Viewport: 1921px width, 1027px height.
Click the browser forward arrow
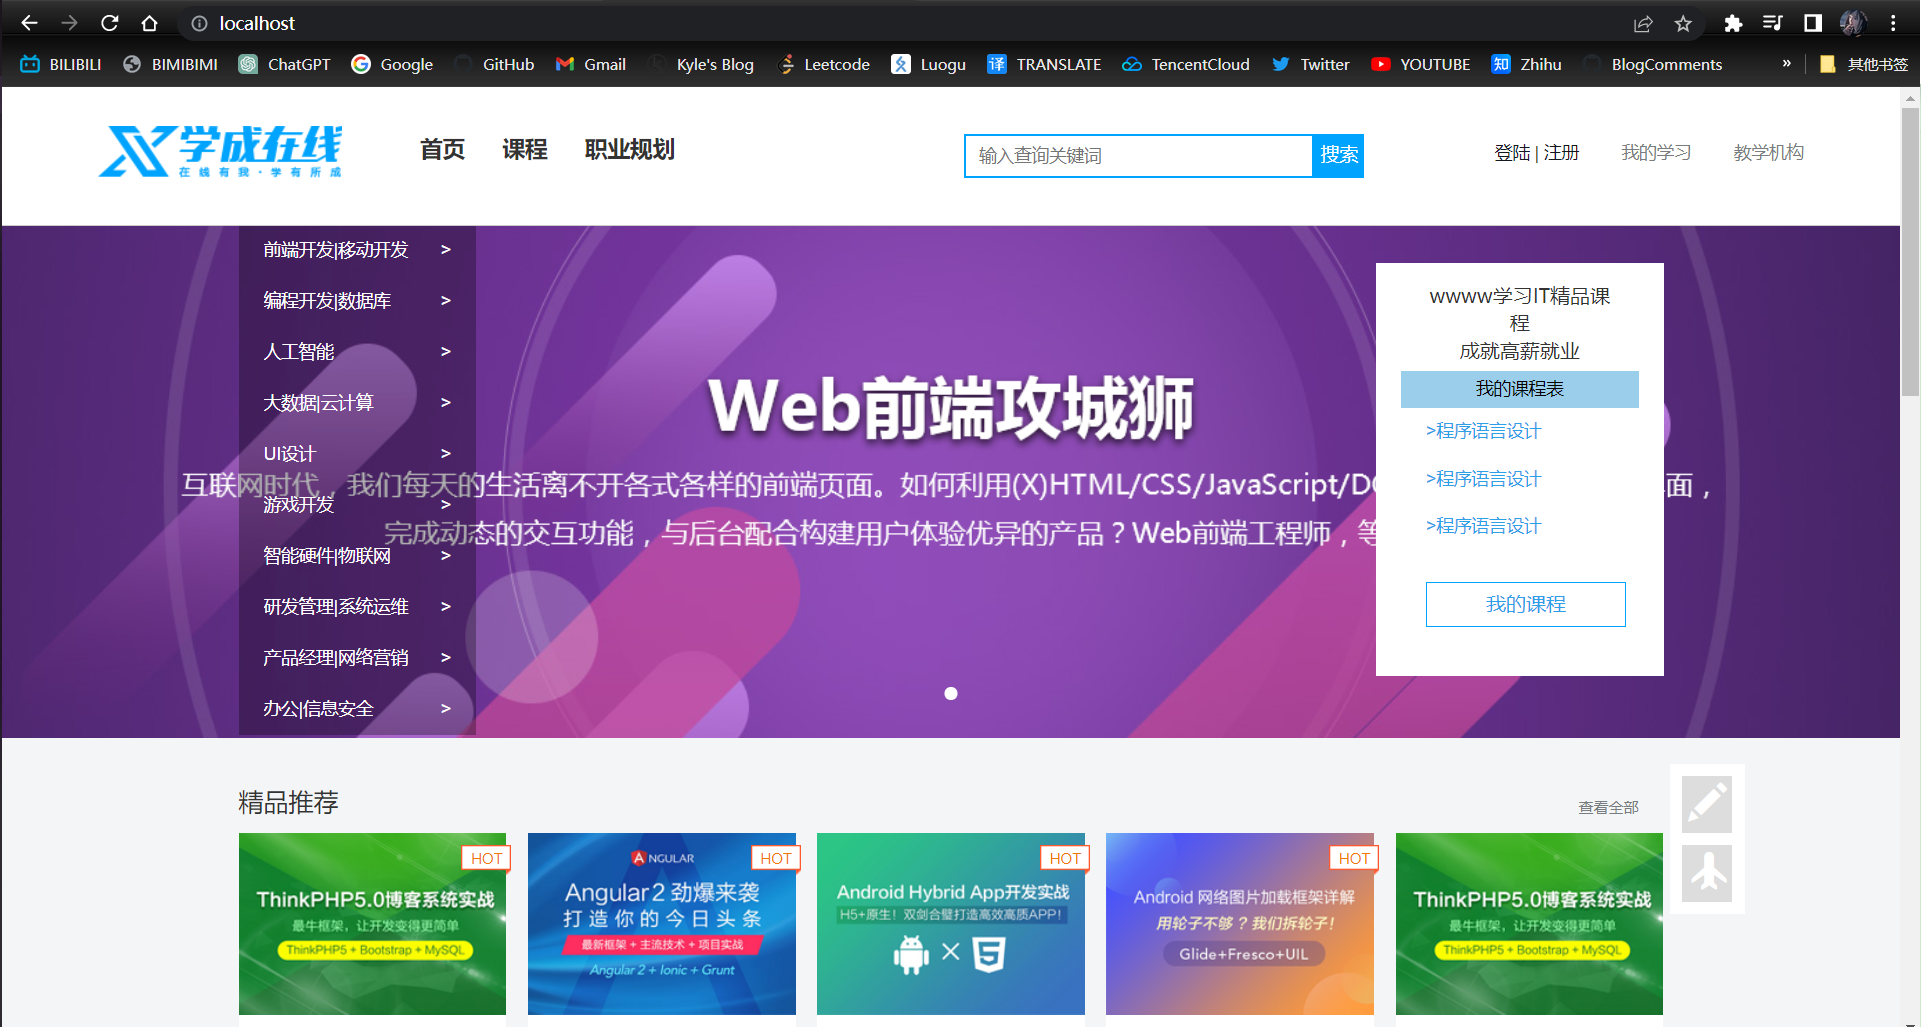pos(69,23)
